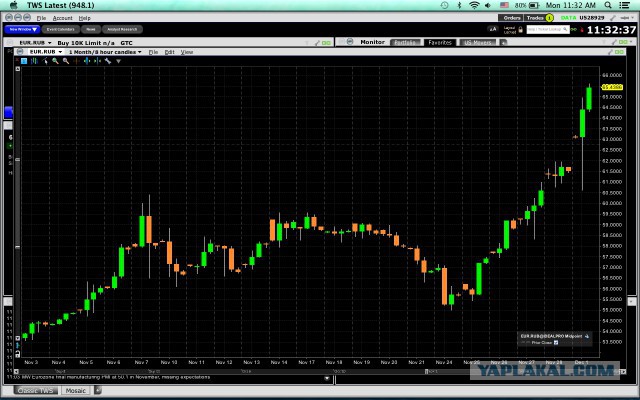Switch chart to bar style icon
Viewport: 640px width, 400px height.
[34, 61]
